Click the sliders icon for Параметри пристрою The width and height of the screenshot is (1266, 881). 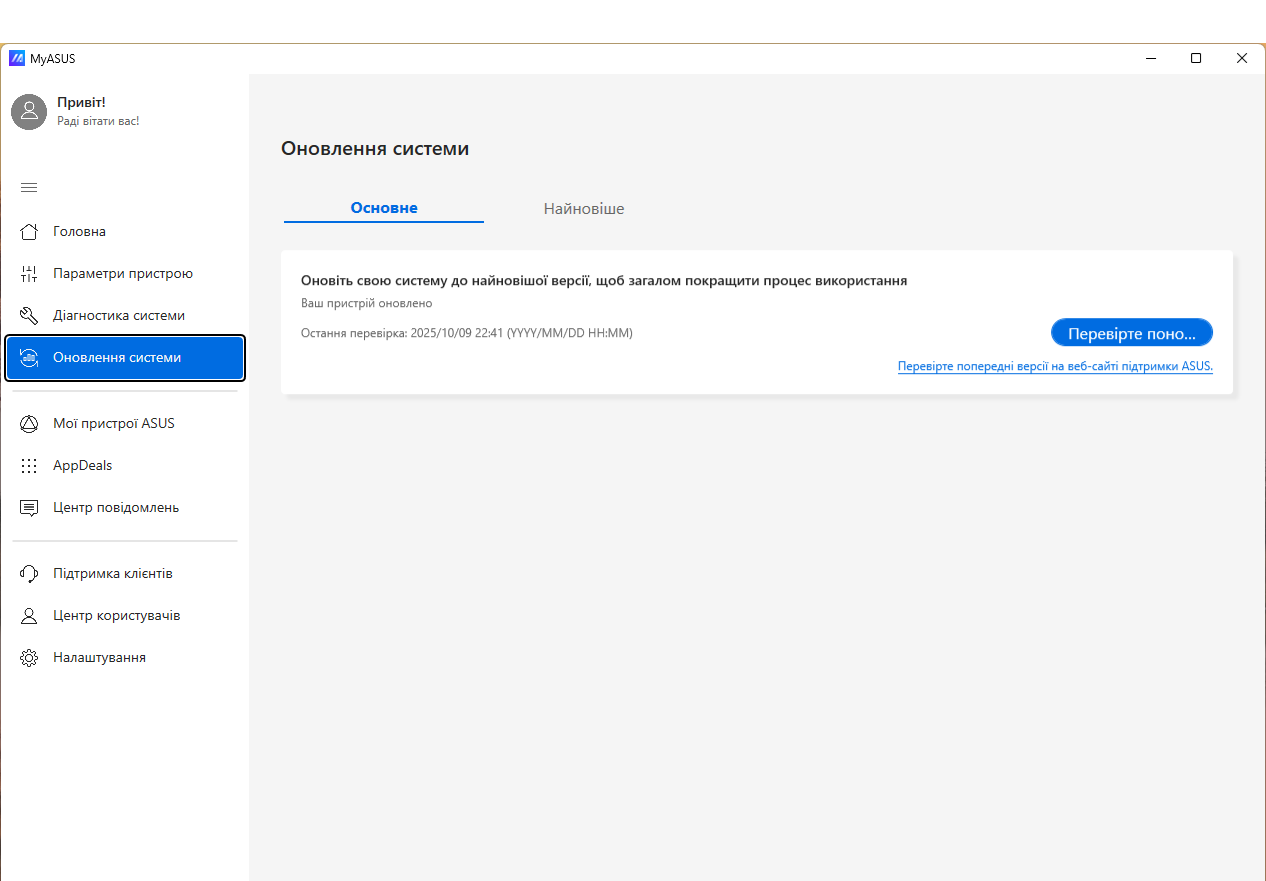pos(29,274)
